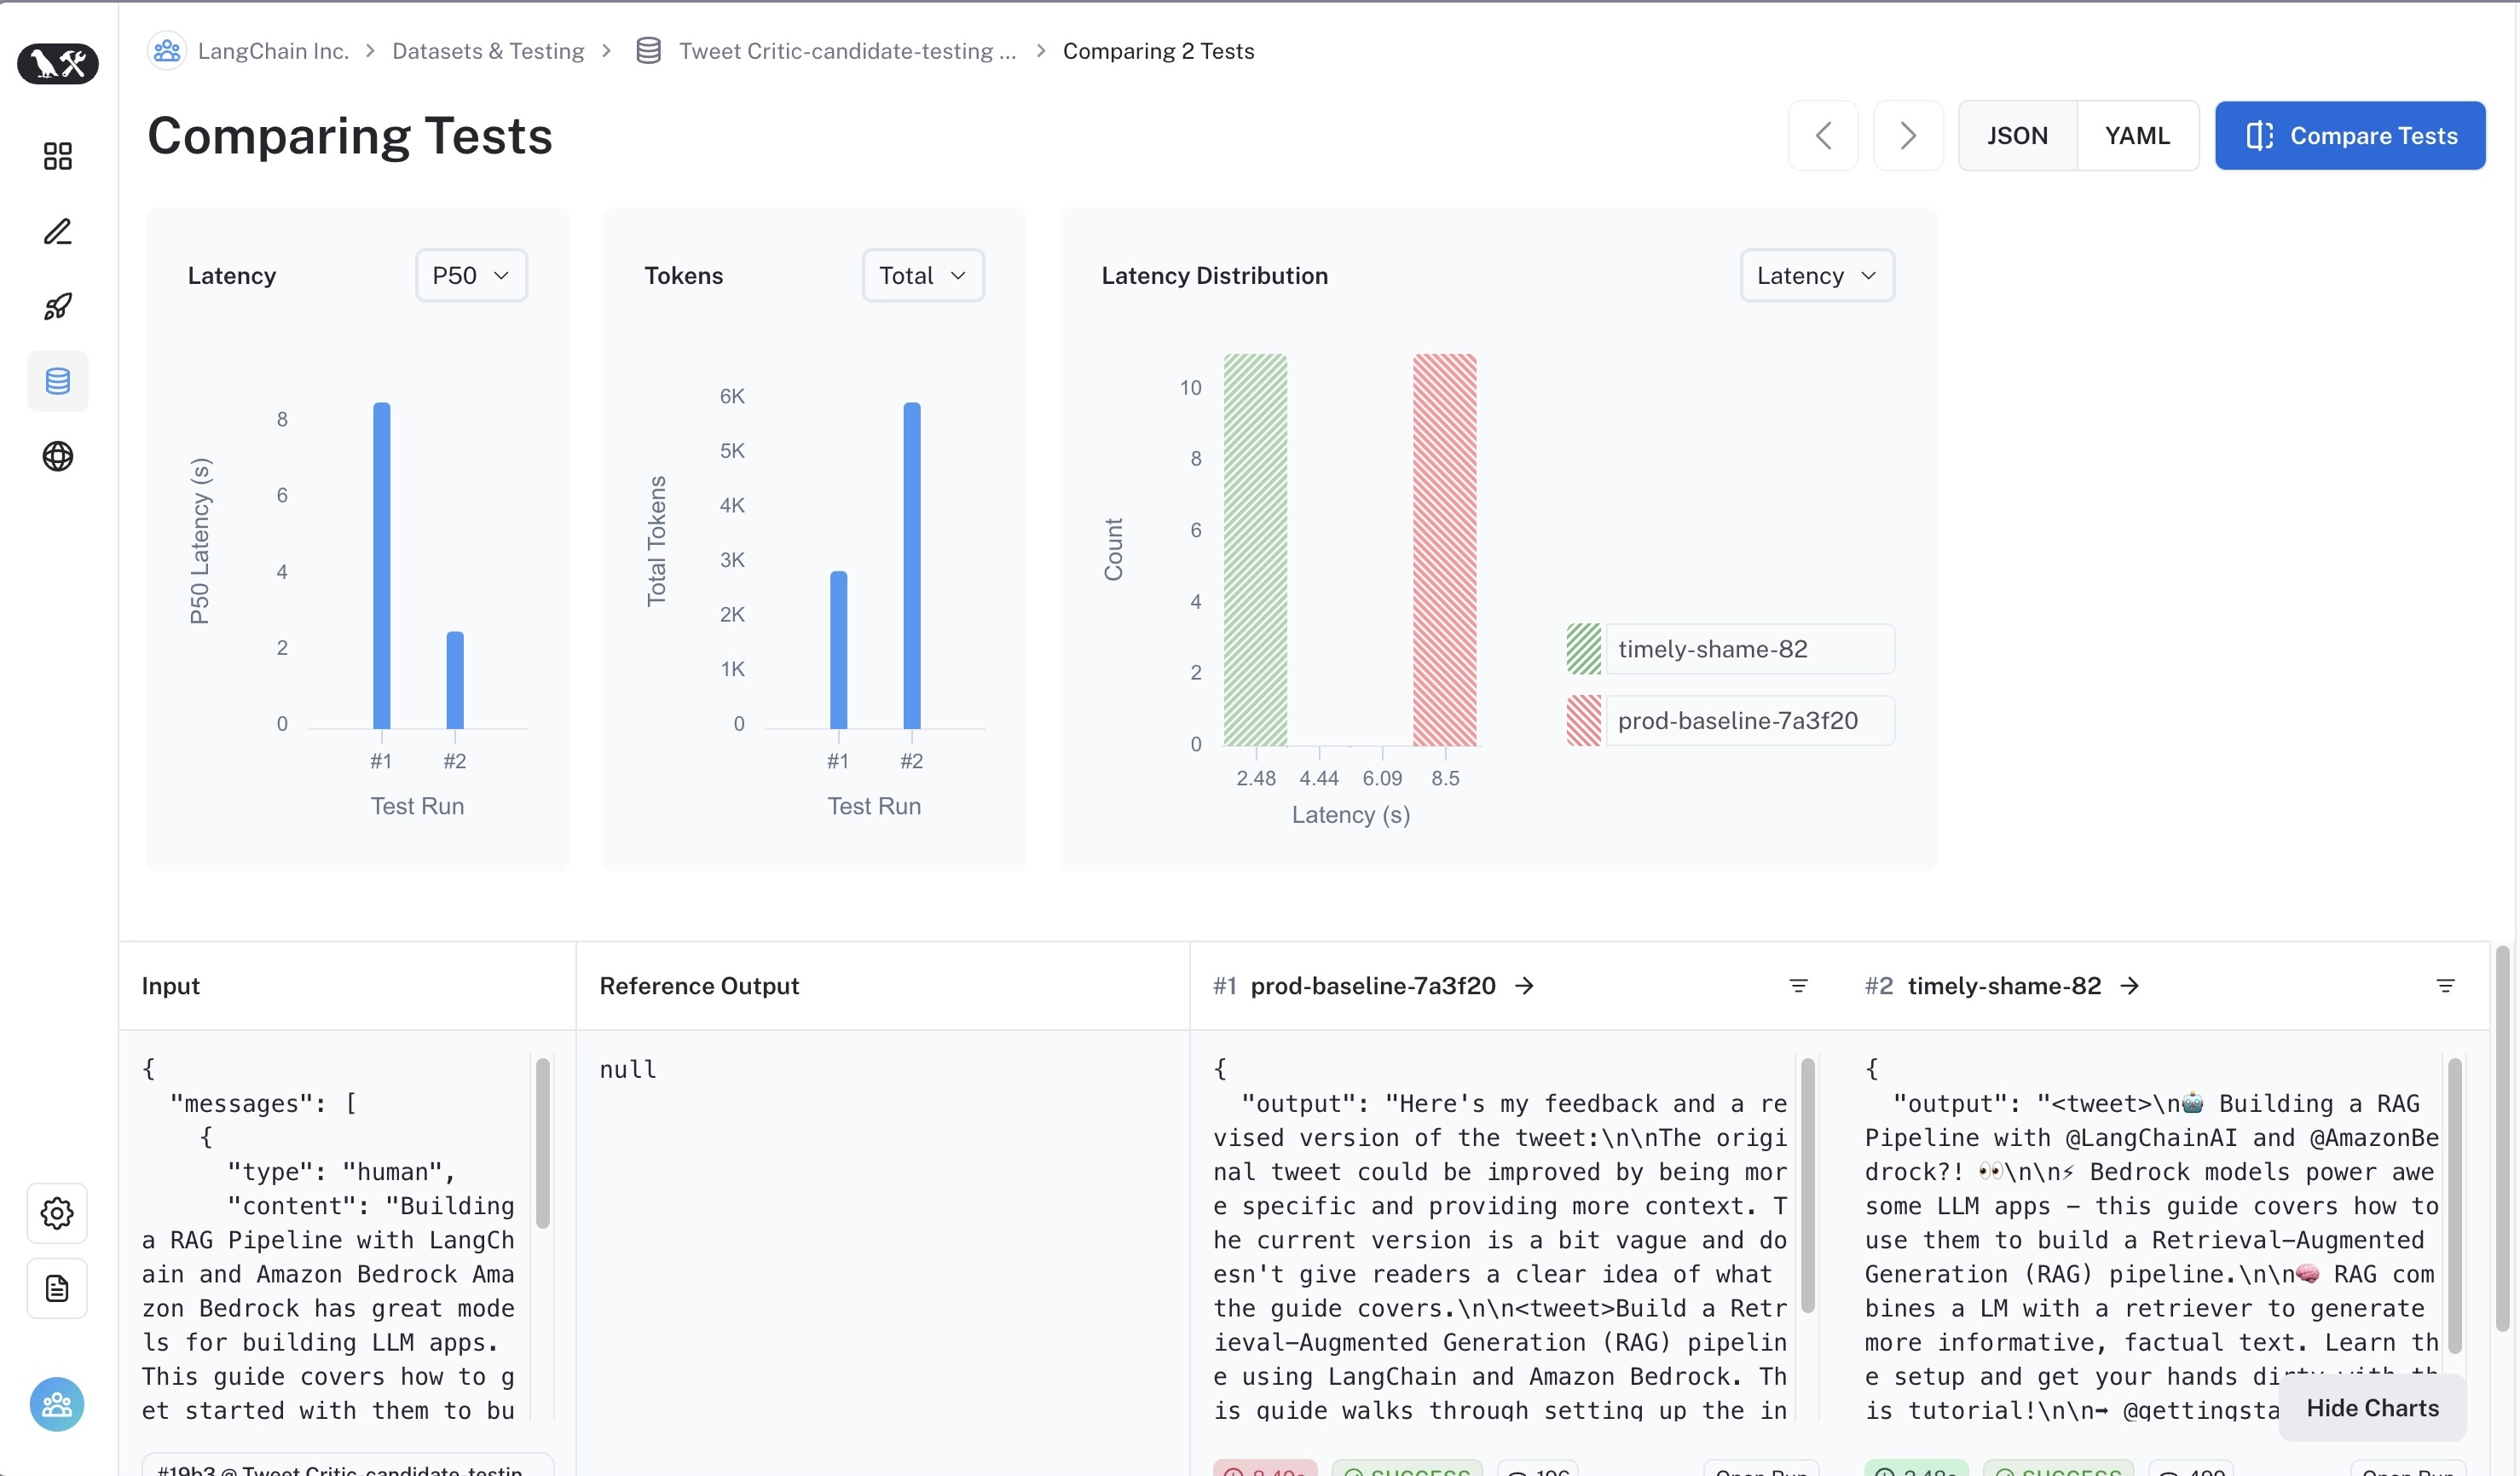Click filter icon for timely-shame-82 column
This screenshot has width=2520, height=1476.
(2446, 986)
